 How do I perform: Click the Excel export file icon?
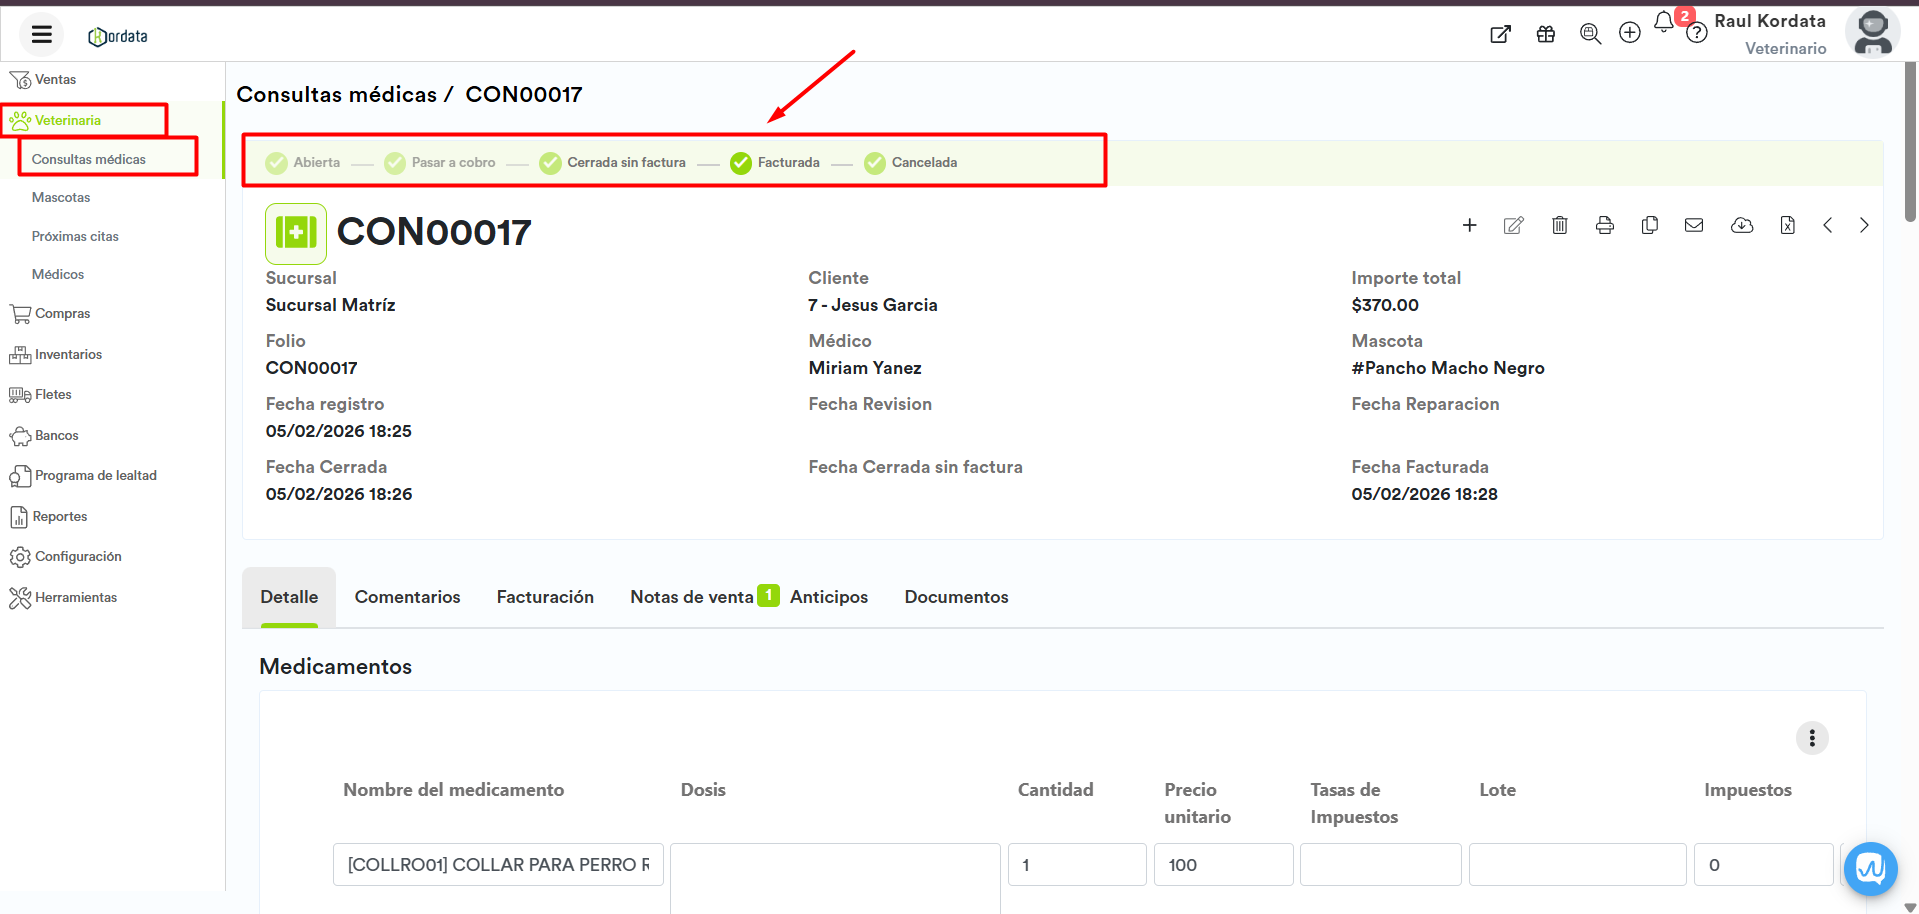point(1787,225)
